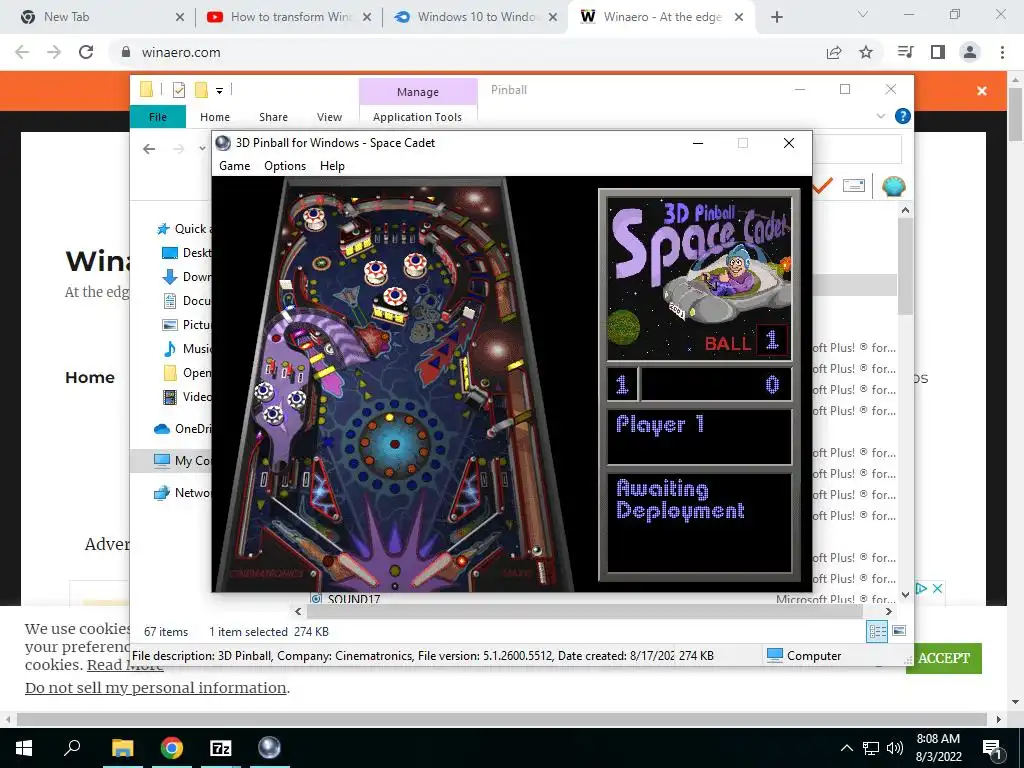Reload the winaero.com page
The height and width of the screenshot is (768, 1024).
coord(86,52)
